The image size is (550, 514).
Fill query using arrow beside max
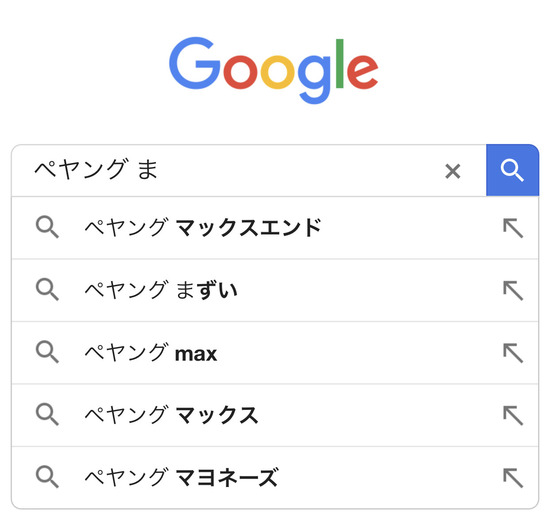pos(513,353)
